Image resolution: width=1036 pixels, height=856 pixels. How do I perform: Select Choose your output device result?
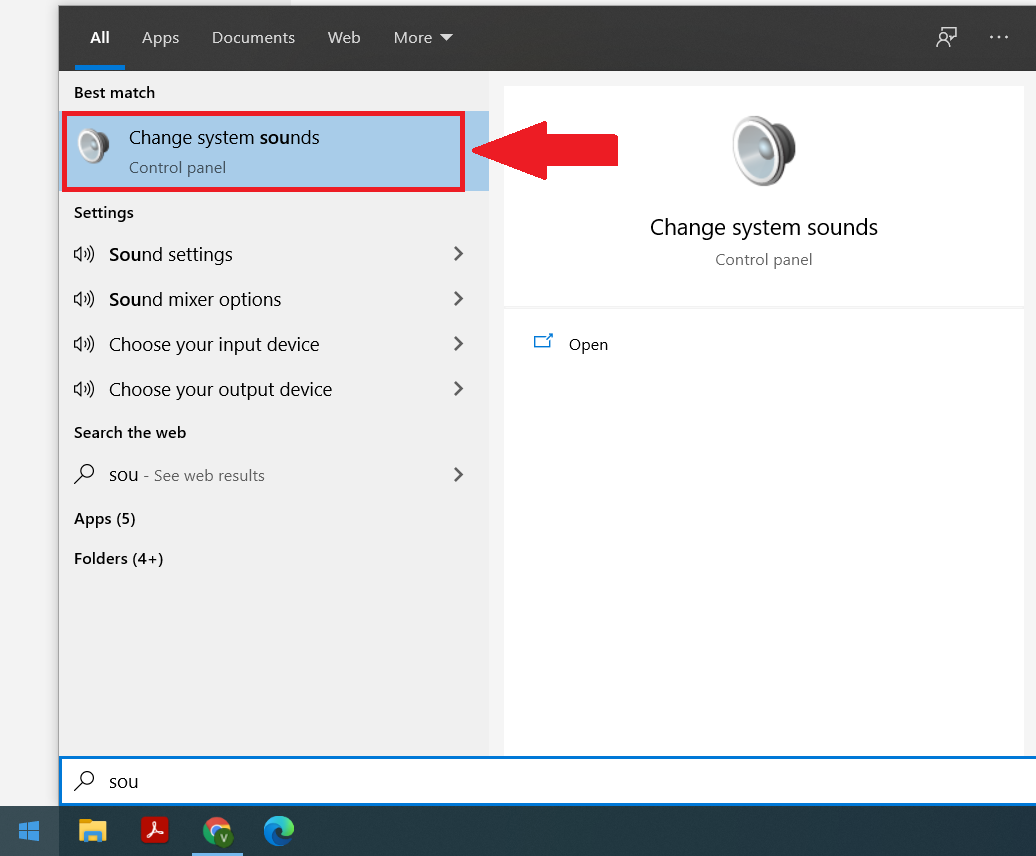[274, 388]
